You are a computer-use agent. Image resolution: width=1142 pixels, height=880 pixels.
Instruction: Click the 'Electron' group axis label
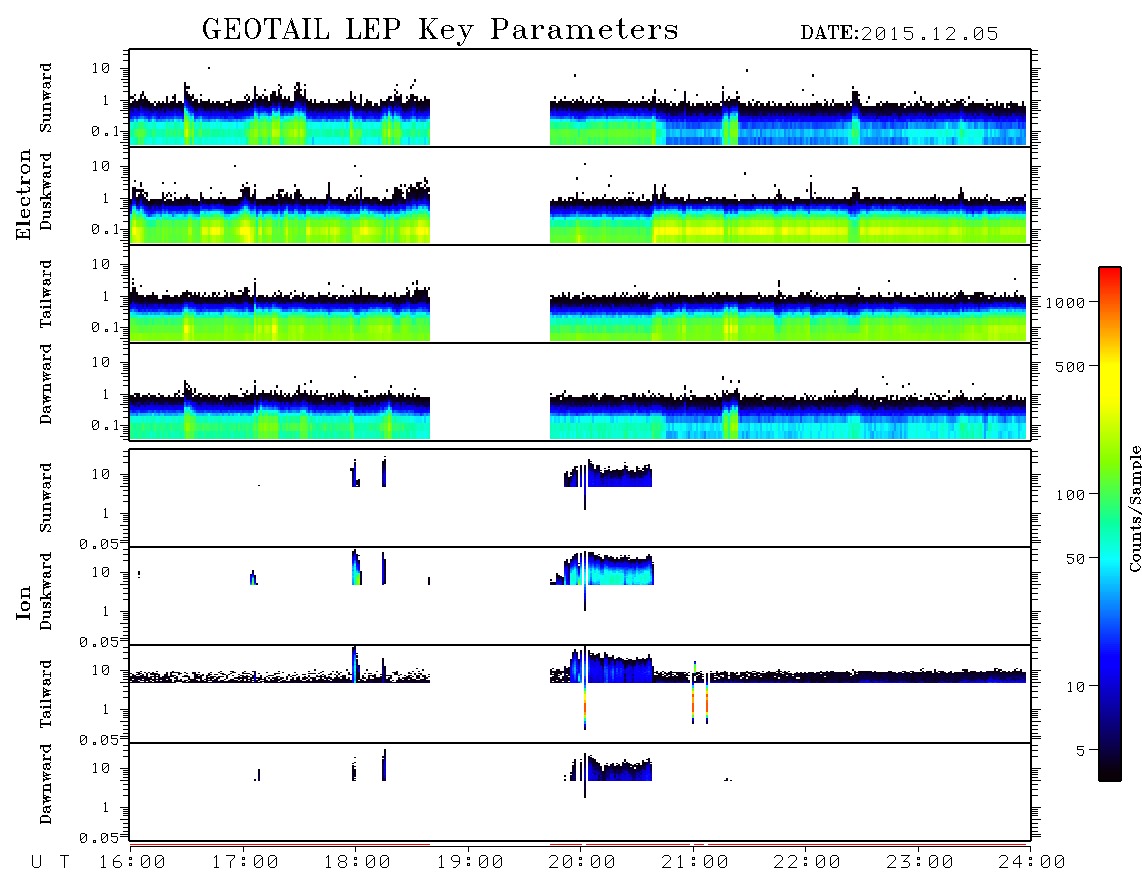click(23, 194)
